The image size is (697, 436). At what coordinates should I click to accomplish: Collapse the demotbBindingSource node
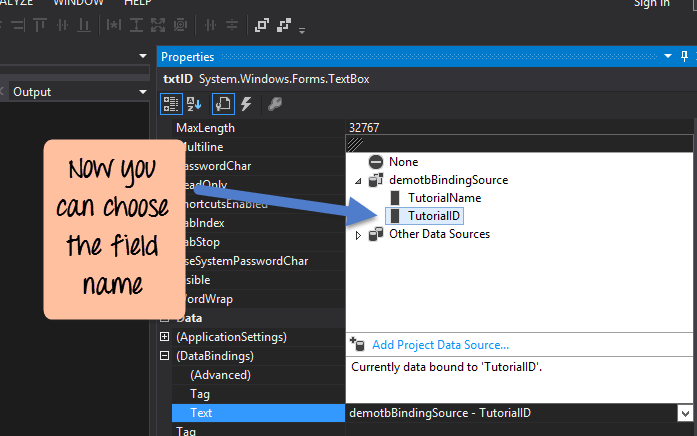coord(359,180)
